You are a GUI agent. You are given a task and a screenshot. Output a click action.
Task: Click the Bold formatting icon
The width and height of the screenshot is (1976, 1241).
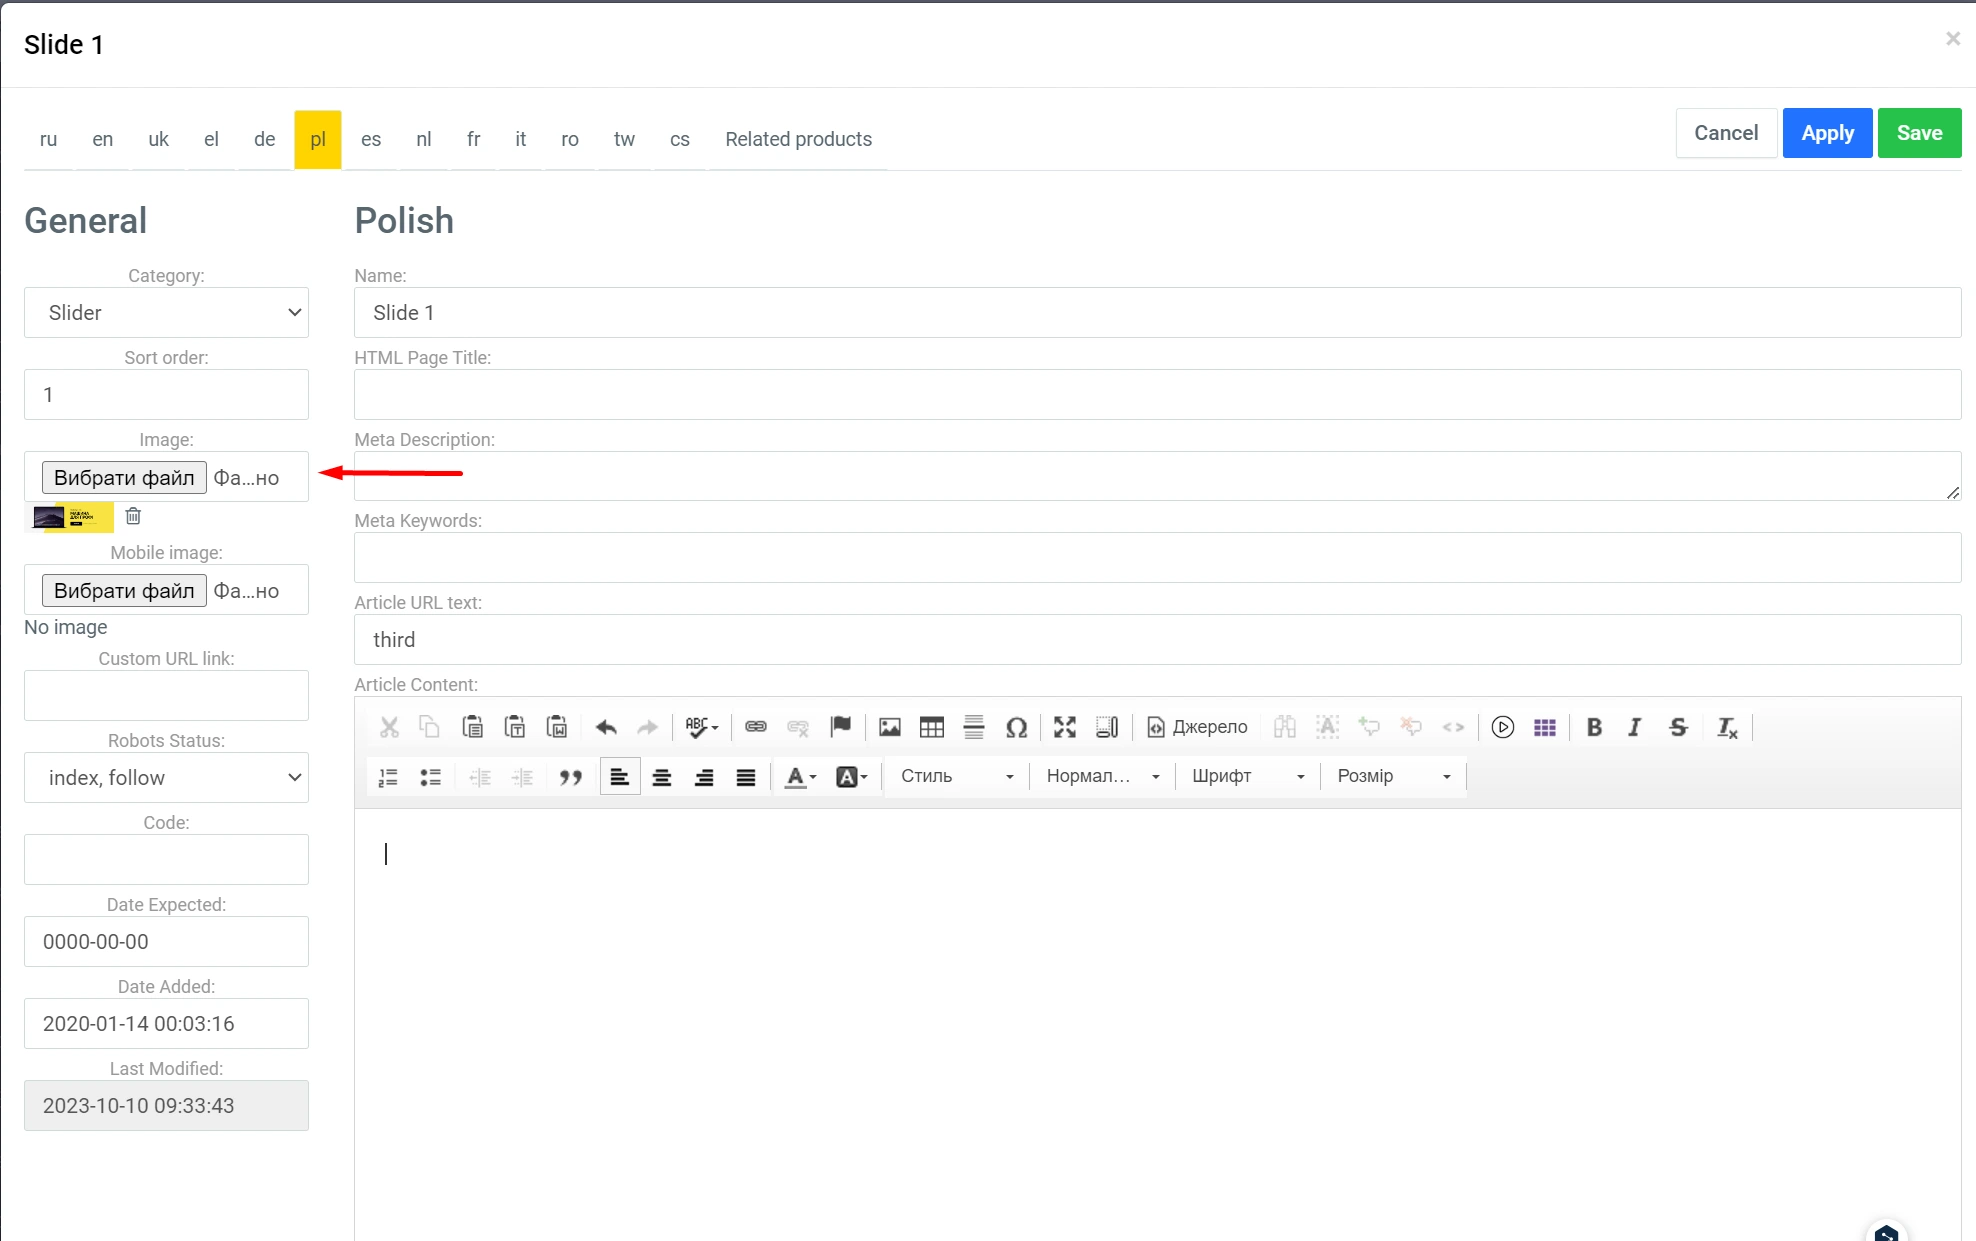(1594, 727)
